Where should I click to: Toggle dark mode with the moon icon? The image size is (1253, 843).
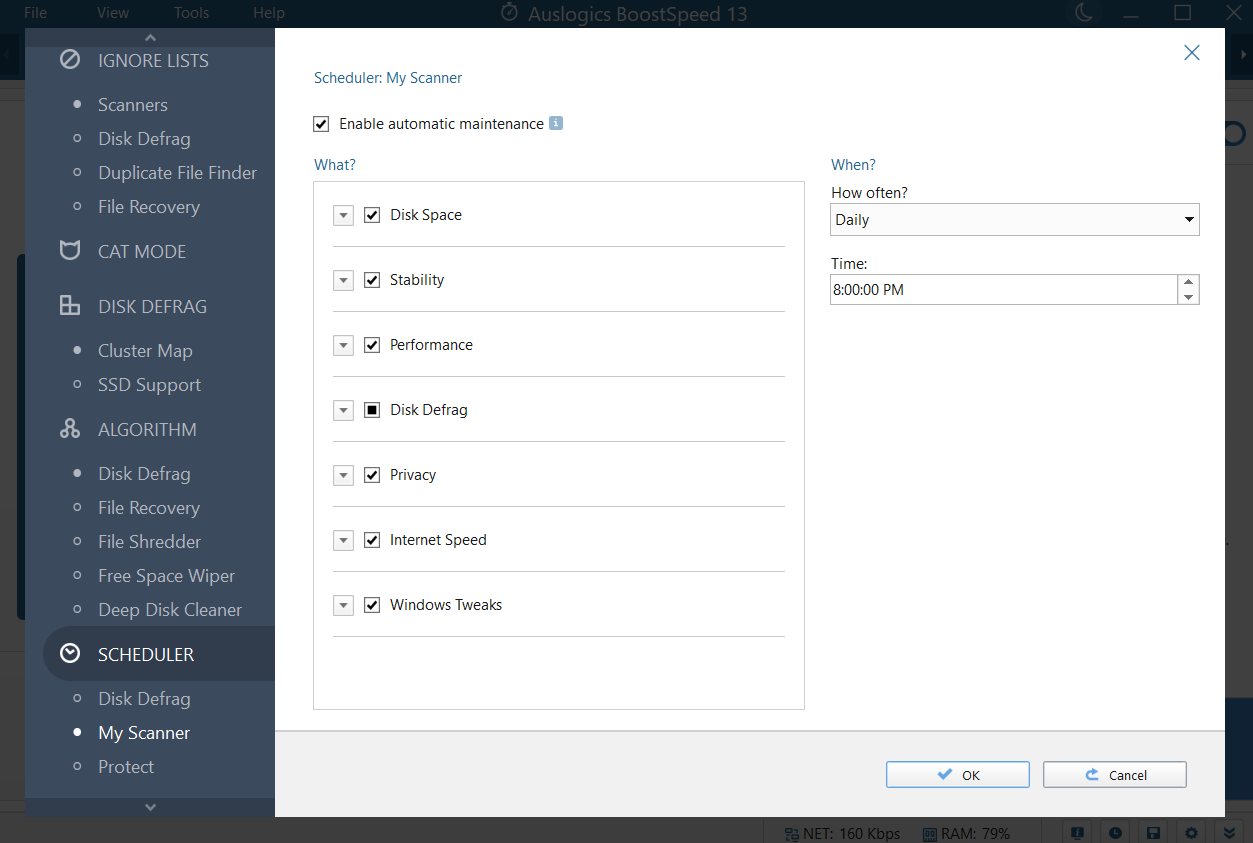pos(1084,13)
